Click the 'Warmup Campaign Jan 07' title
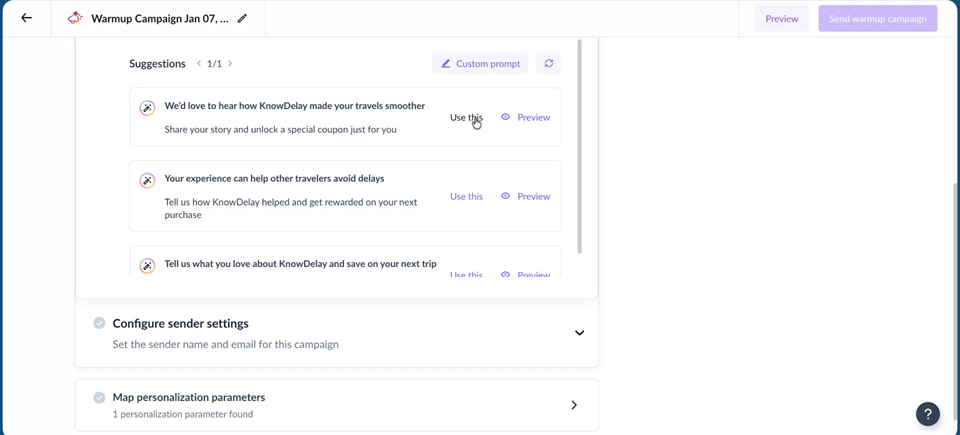 click(x=160, y=18)
